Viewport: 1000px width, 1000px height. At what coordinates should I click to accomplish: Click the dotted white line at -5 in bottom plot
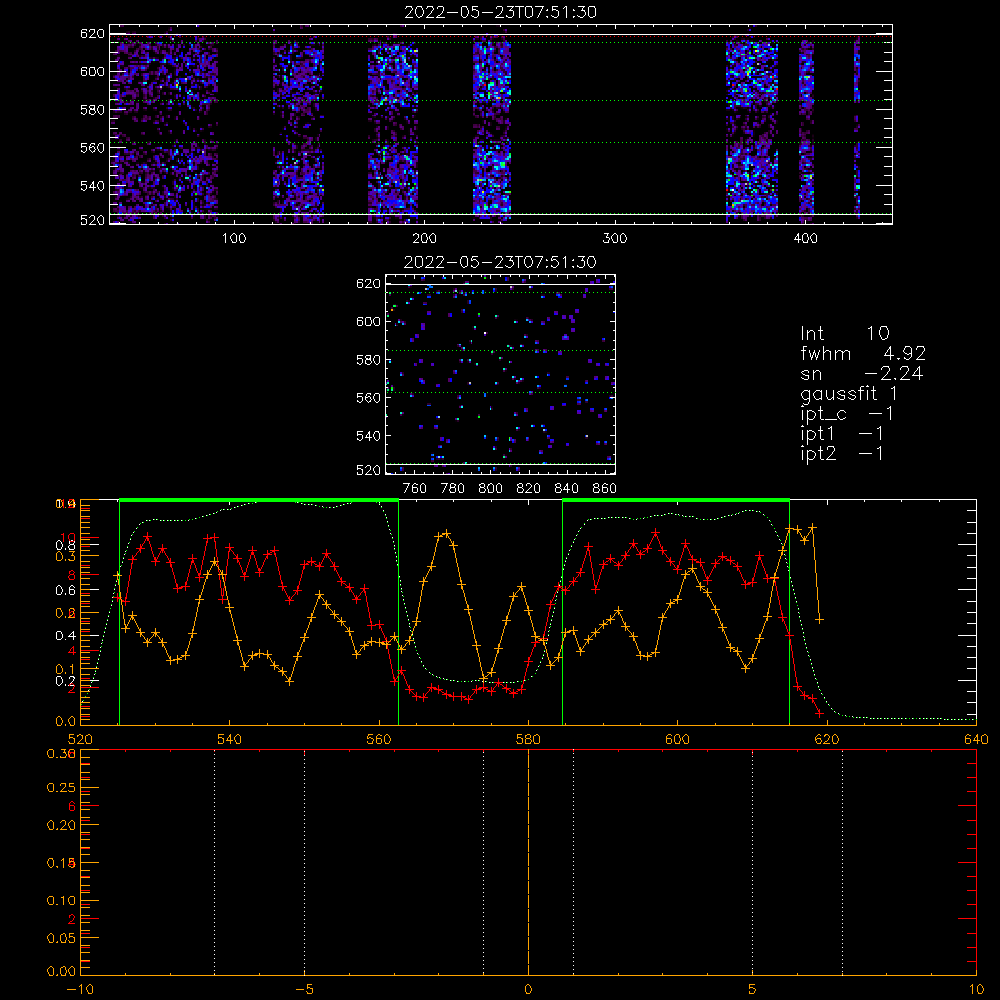point(304,861)
